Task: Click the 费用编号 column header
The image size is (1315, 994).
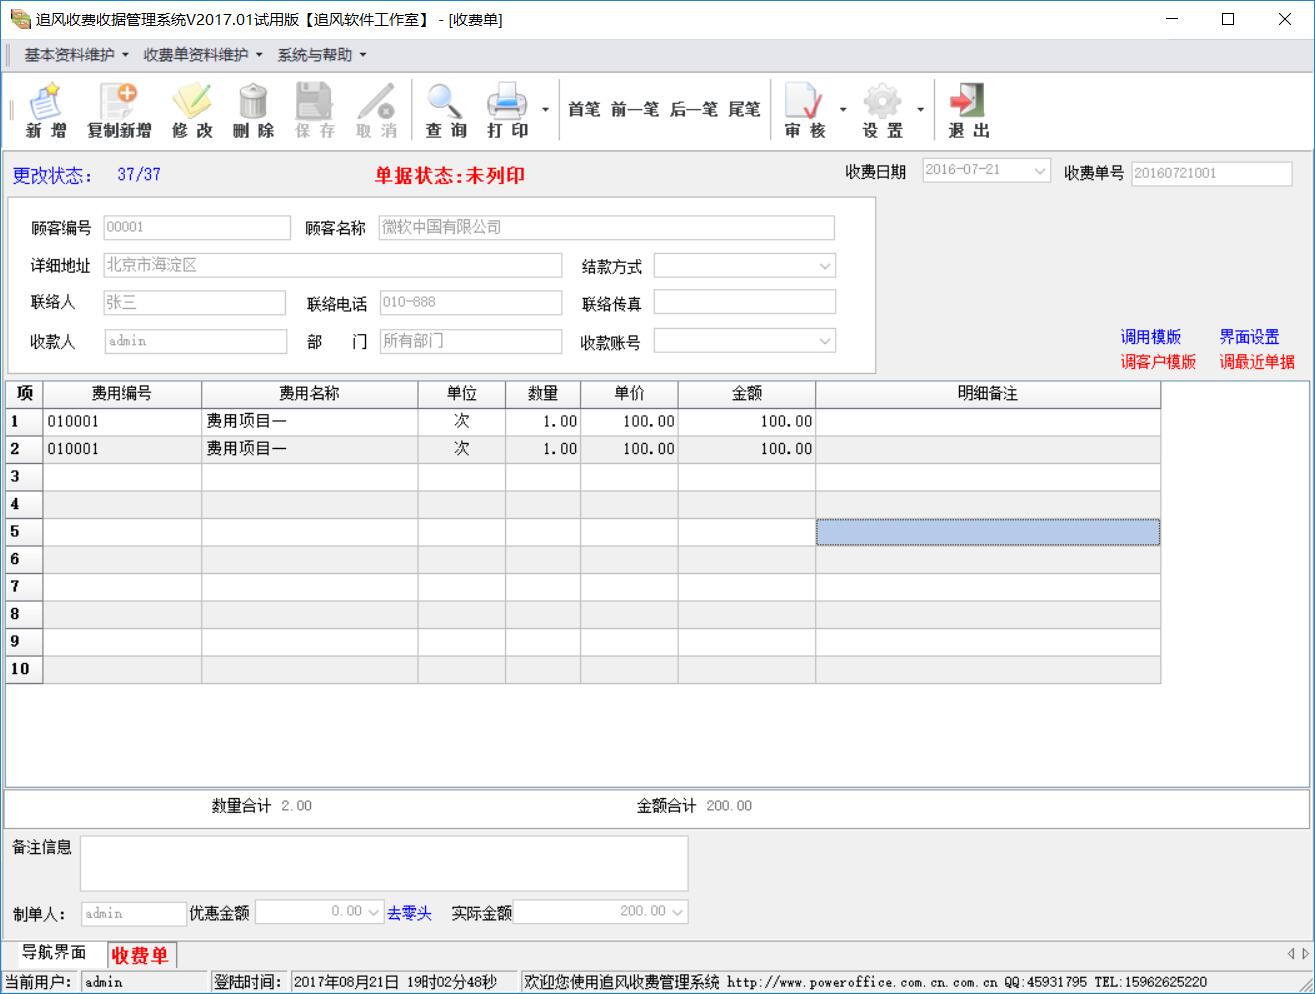Action: point(122,394)
